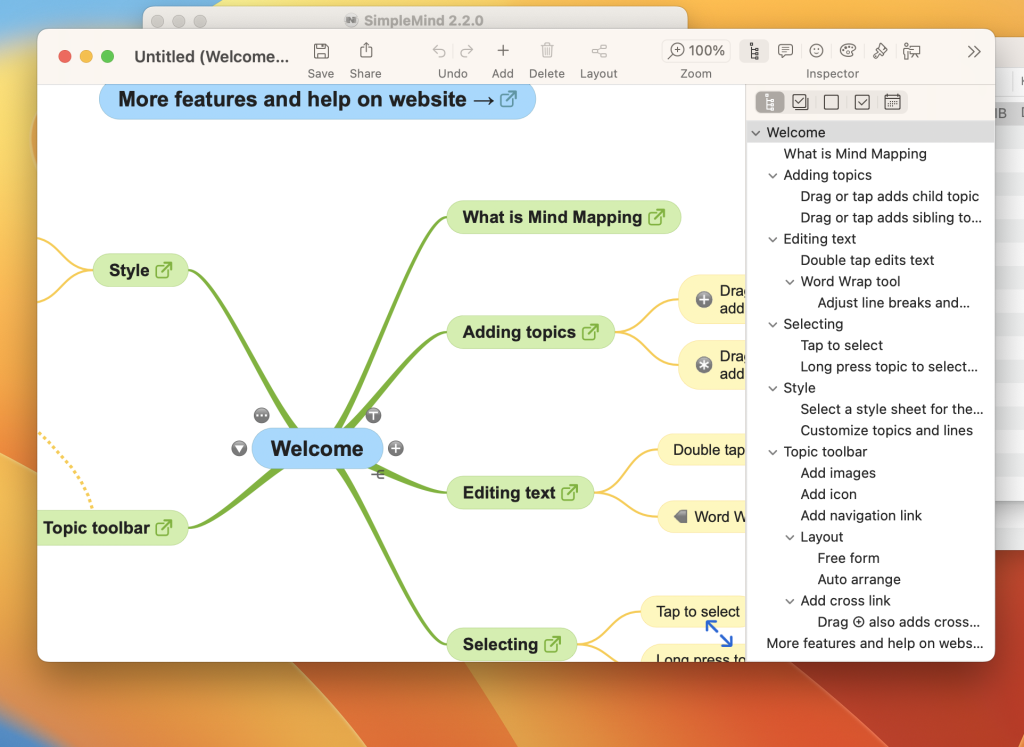Open the Share toolbar icon
Viewport: 1024px width, 747px height.
(x=366, y=51)
